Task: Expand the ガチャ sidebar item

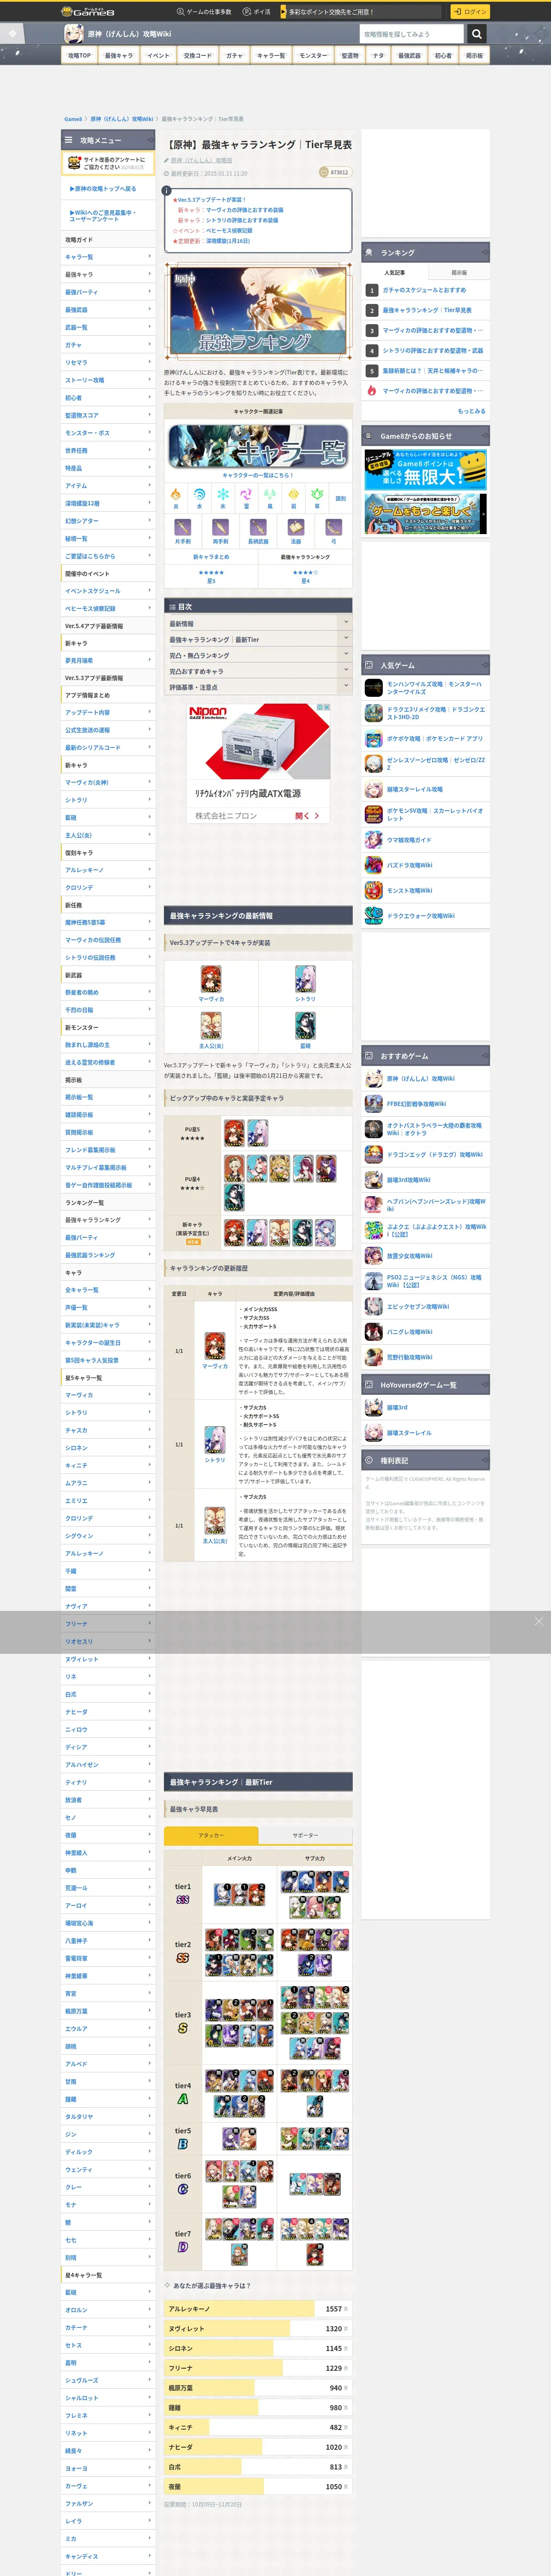Action: click(x=108, y=345)
